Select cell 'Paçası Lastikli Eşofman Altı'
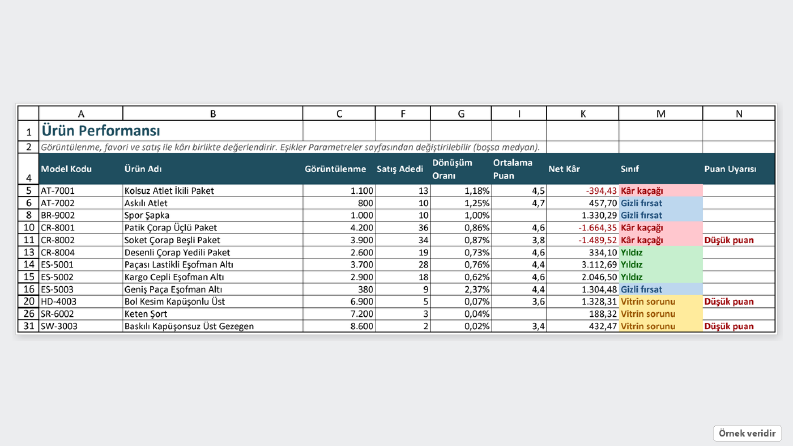793x446 pixels. 213,264
